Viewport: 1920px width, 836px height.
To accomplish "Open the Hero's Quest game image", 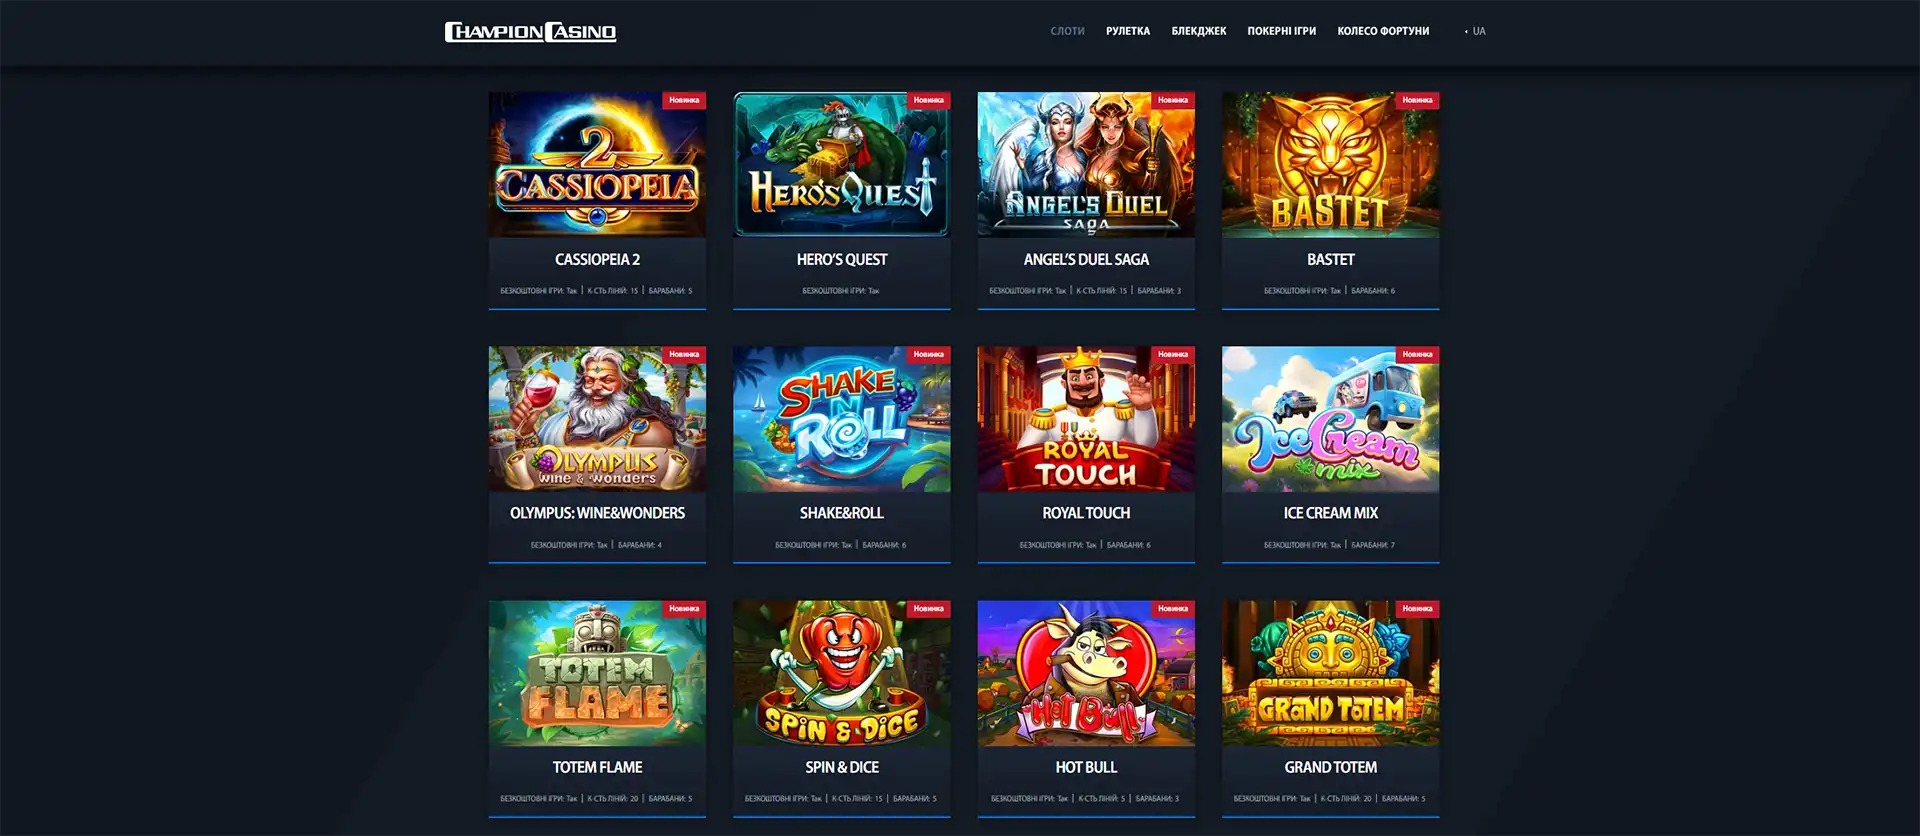I will tap(842, 165).
